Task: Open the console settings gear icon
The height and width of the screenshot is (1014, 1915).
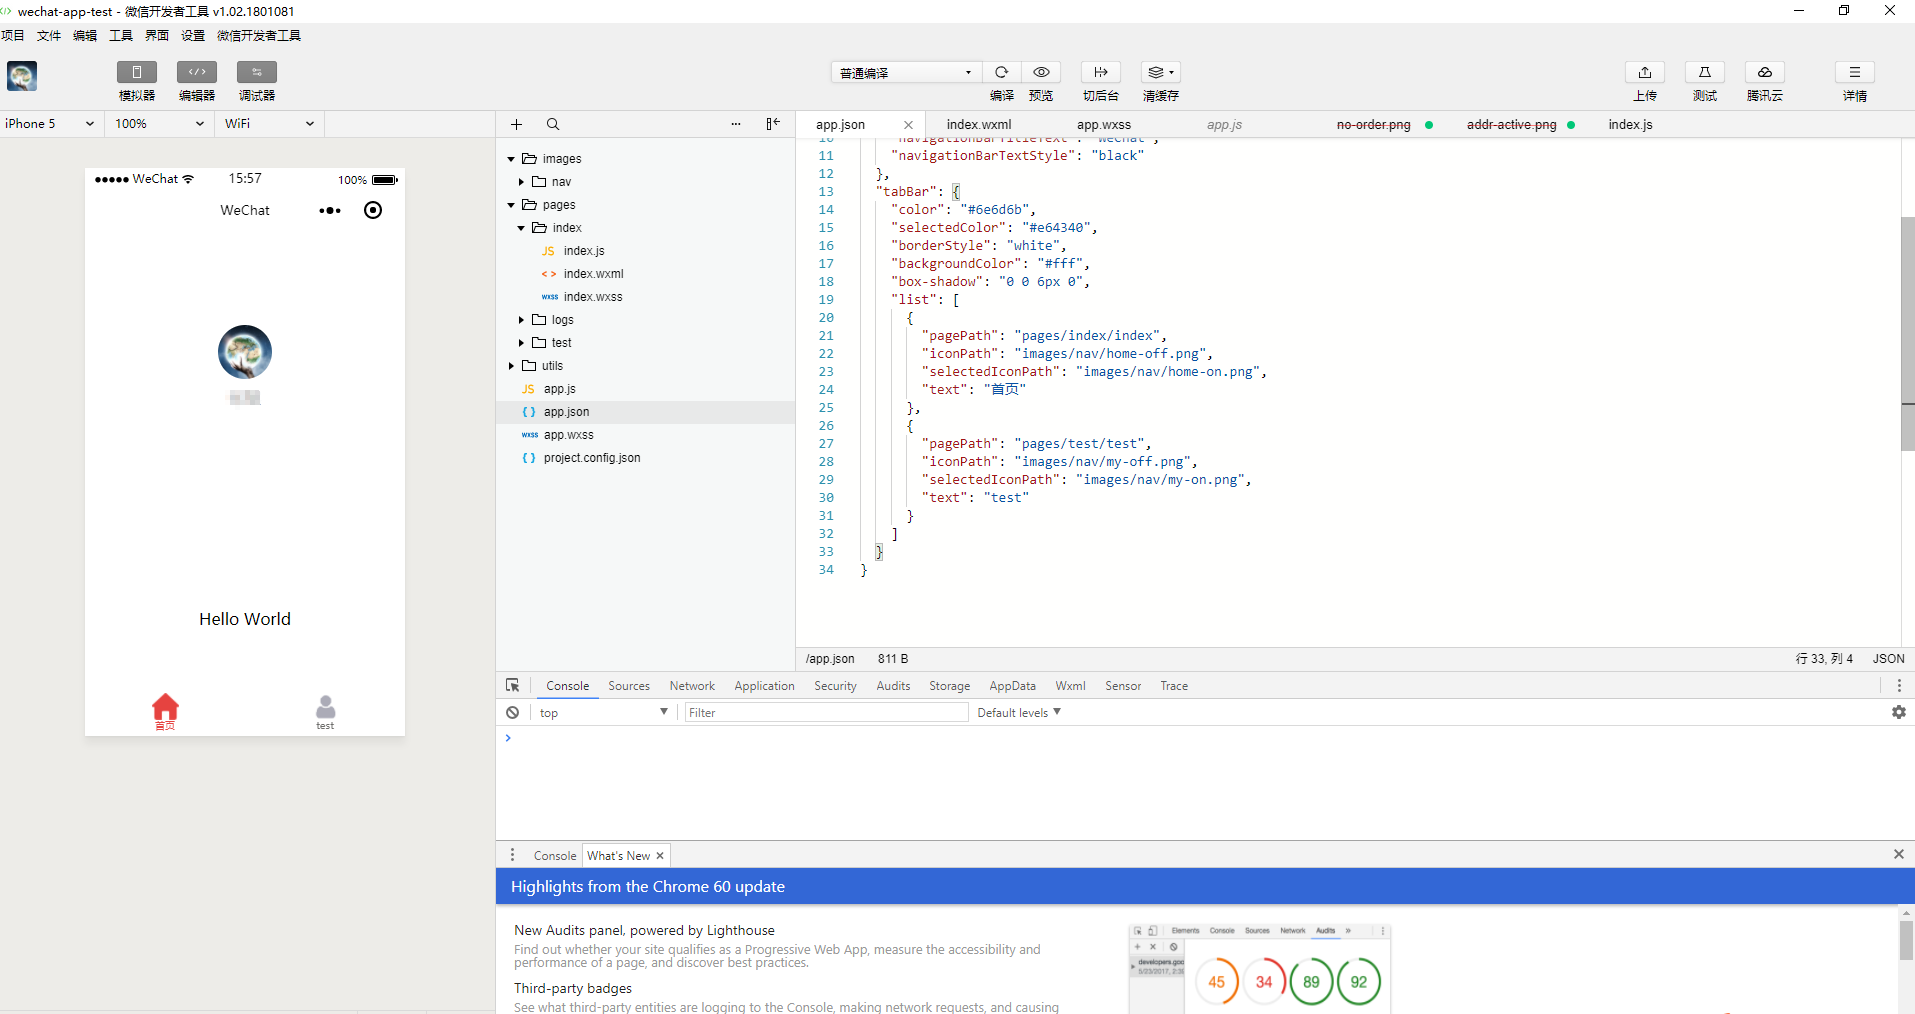Action: [1899, 712]
